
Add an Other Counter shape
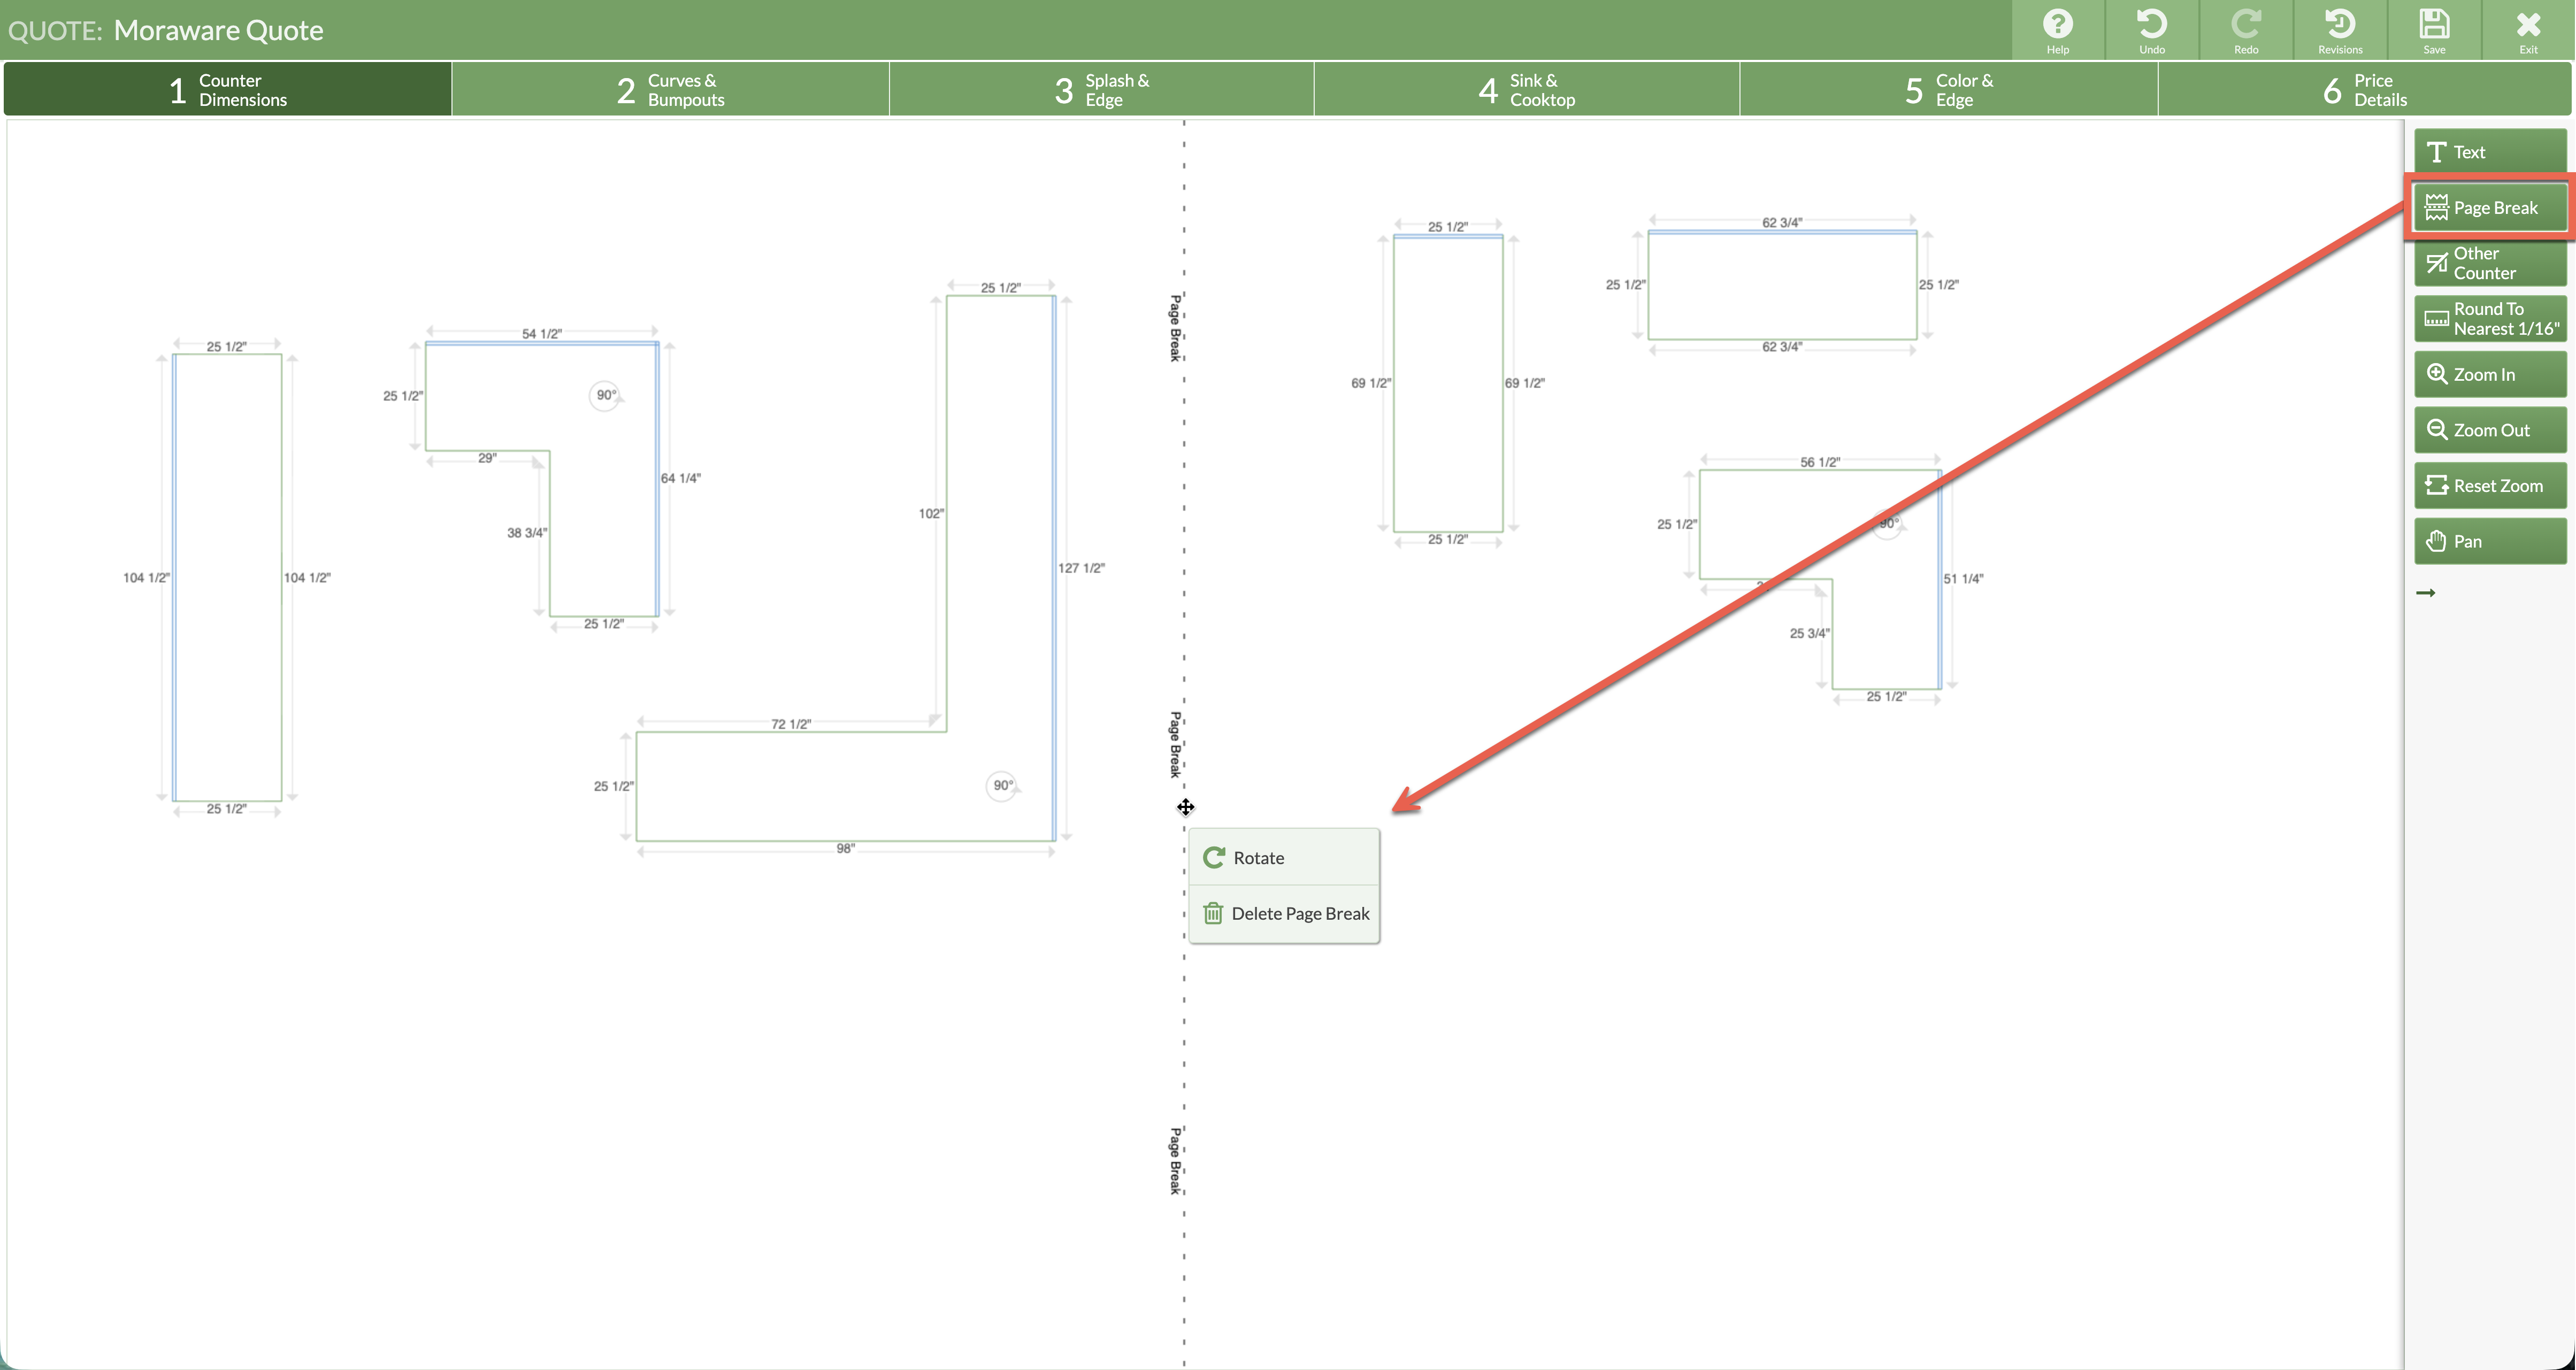click(2489, 263)
